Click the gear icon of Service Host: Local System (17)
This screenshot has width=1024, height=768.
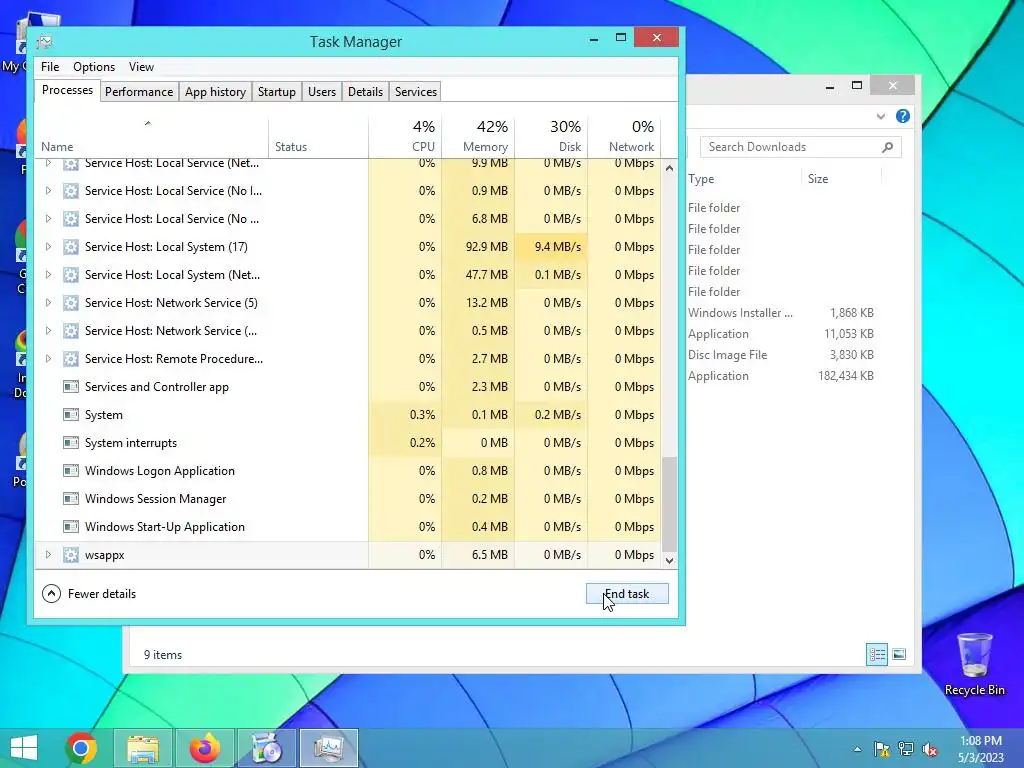pos(71,247)
